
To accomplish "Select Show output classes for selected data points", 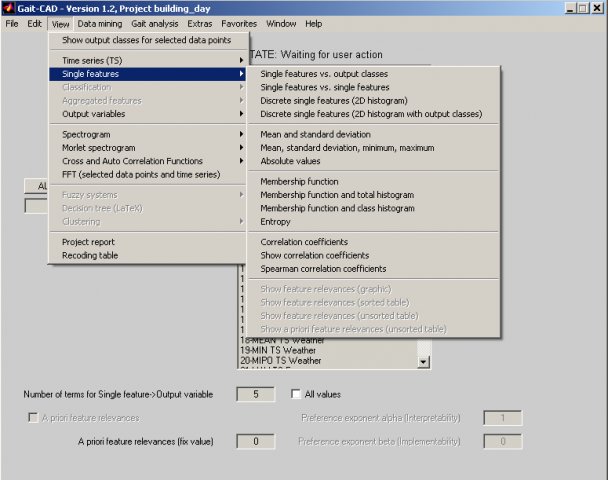I will tap(147, 40).
